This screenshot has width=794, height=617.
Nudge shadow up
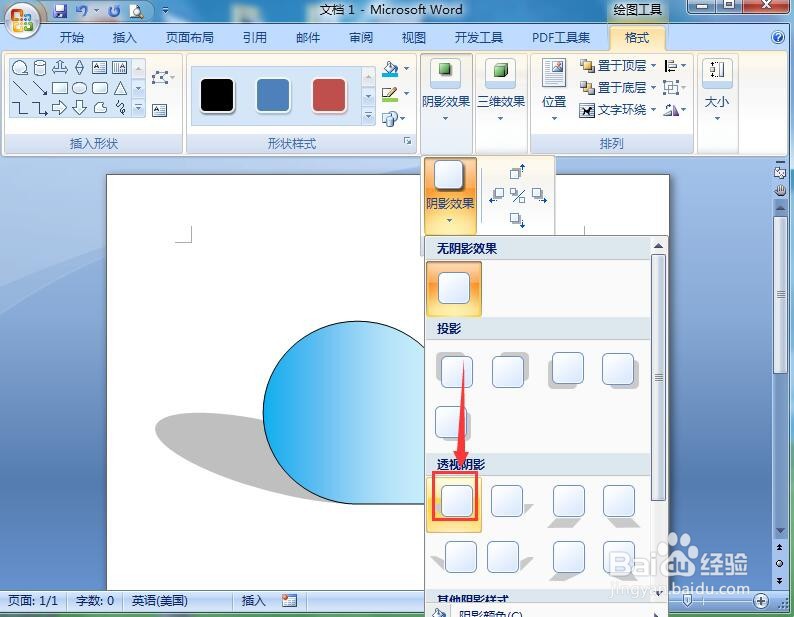coord(518,172)
